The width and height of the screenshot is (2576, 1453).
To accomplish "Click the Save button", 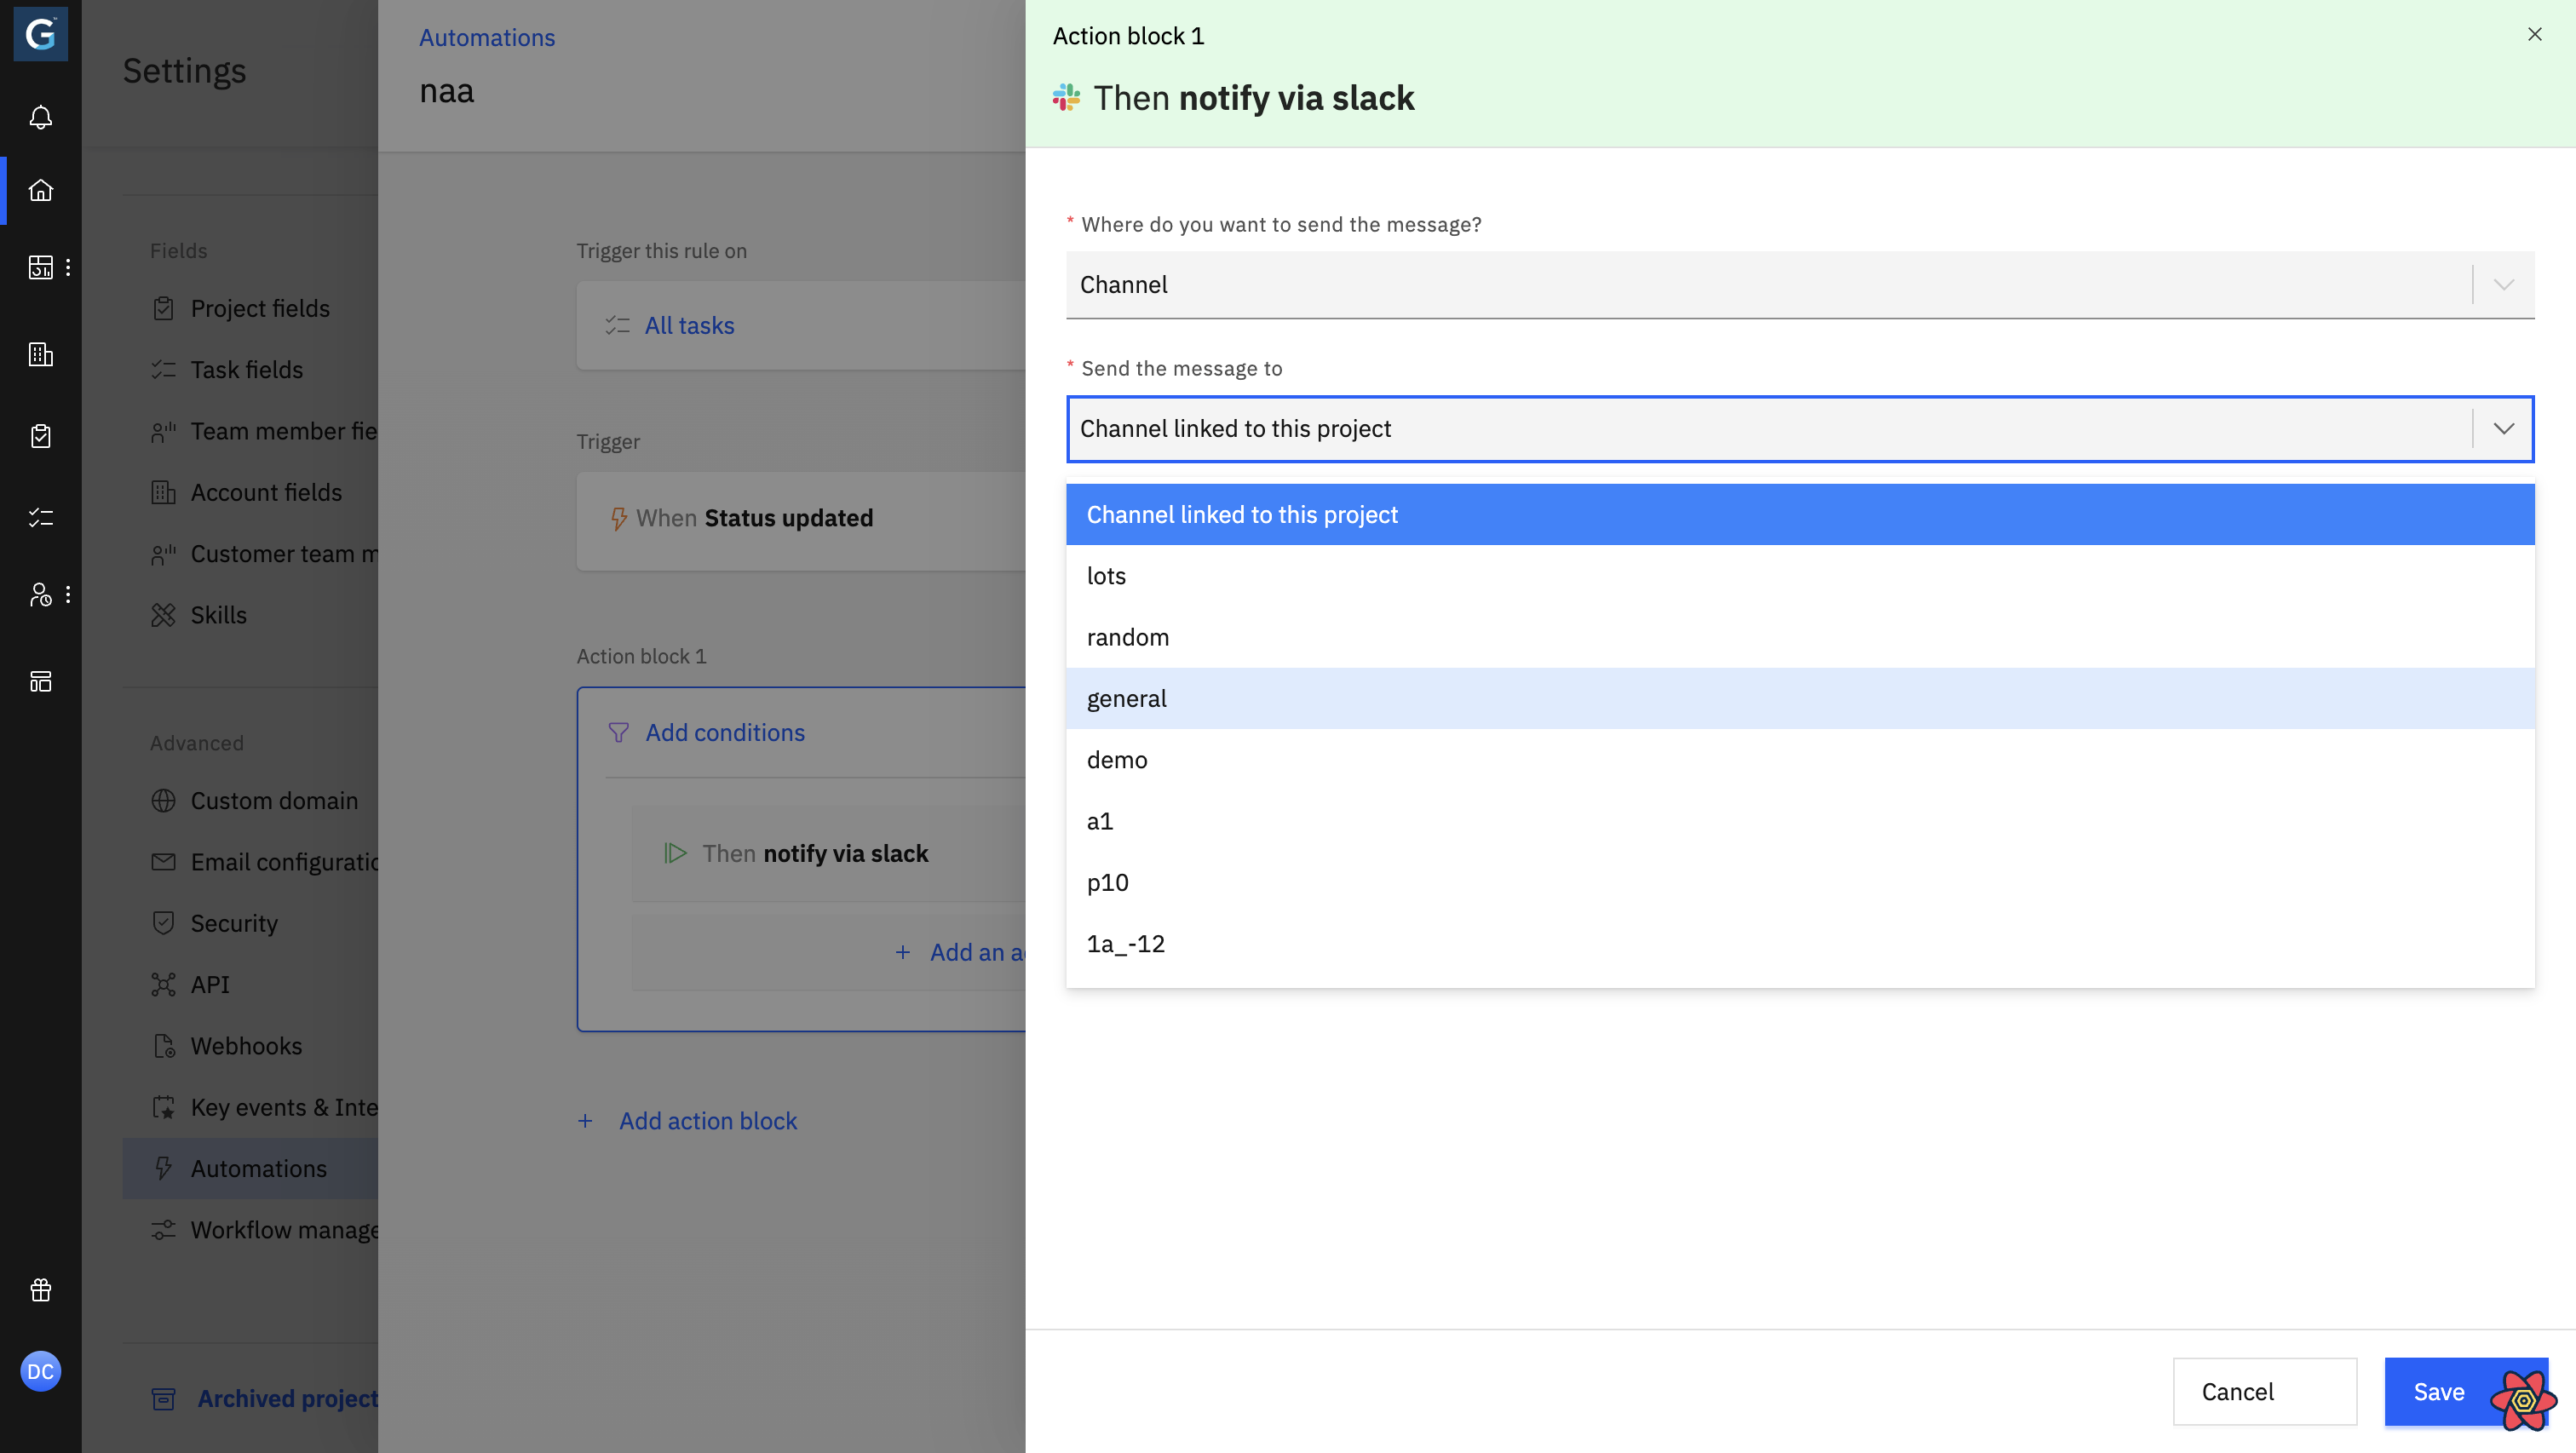I will coord(2438,1391).
